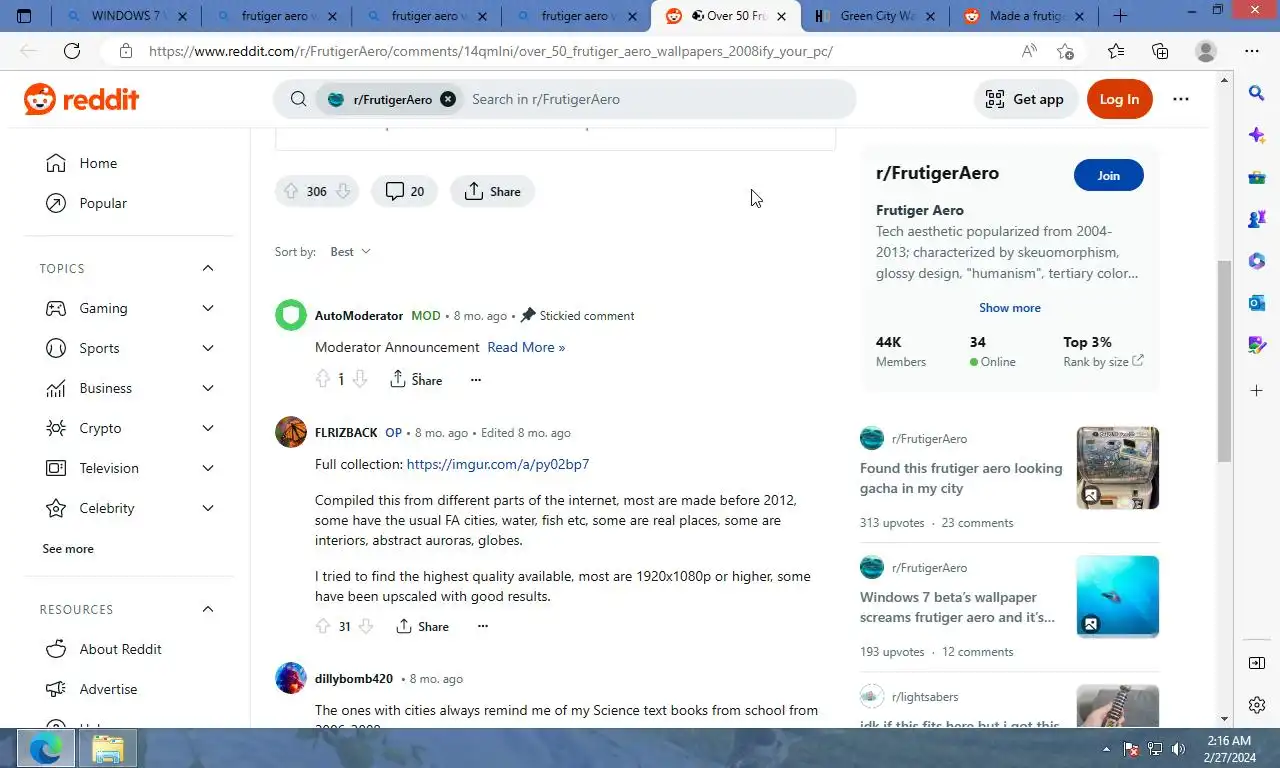This screenshot has width=1280, height=768.
Task: Open the Get app button
Action: pos(1025,99)
